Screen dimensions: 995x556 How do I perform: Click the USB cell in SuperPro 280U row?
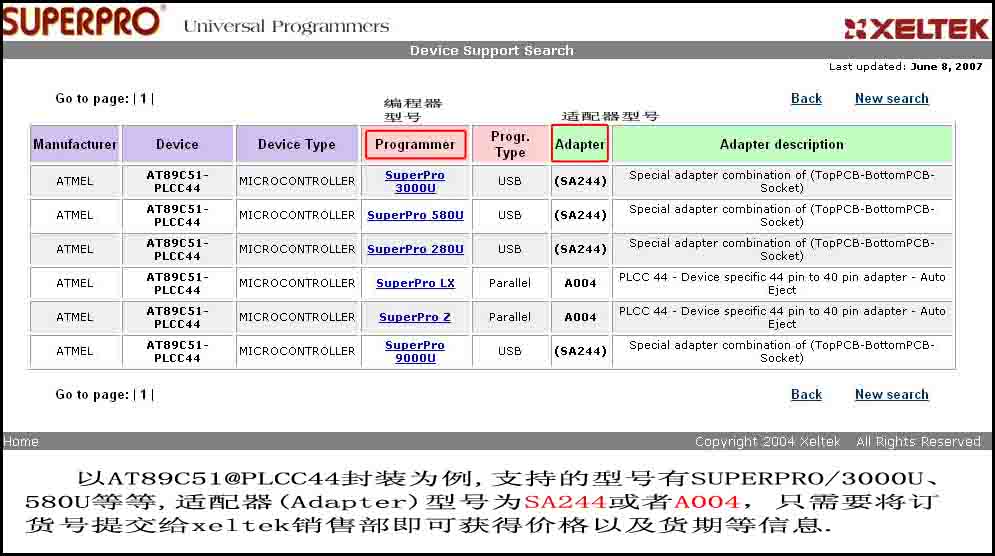[510, 249]
